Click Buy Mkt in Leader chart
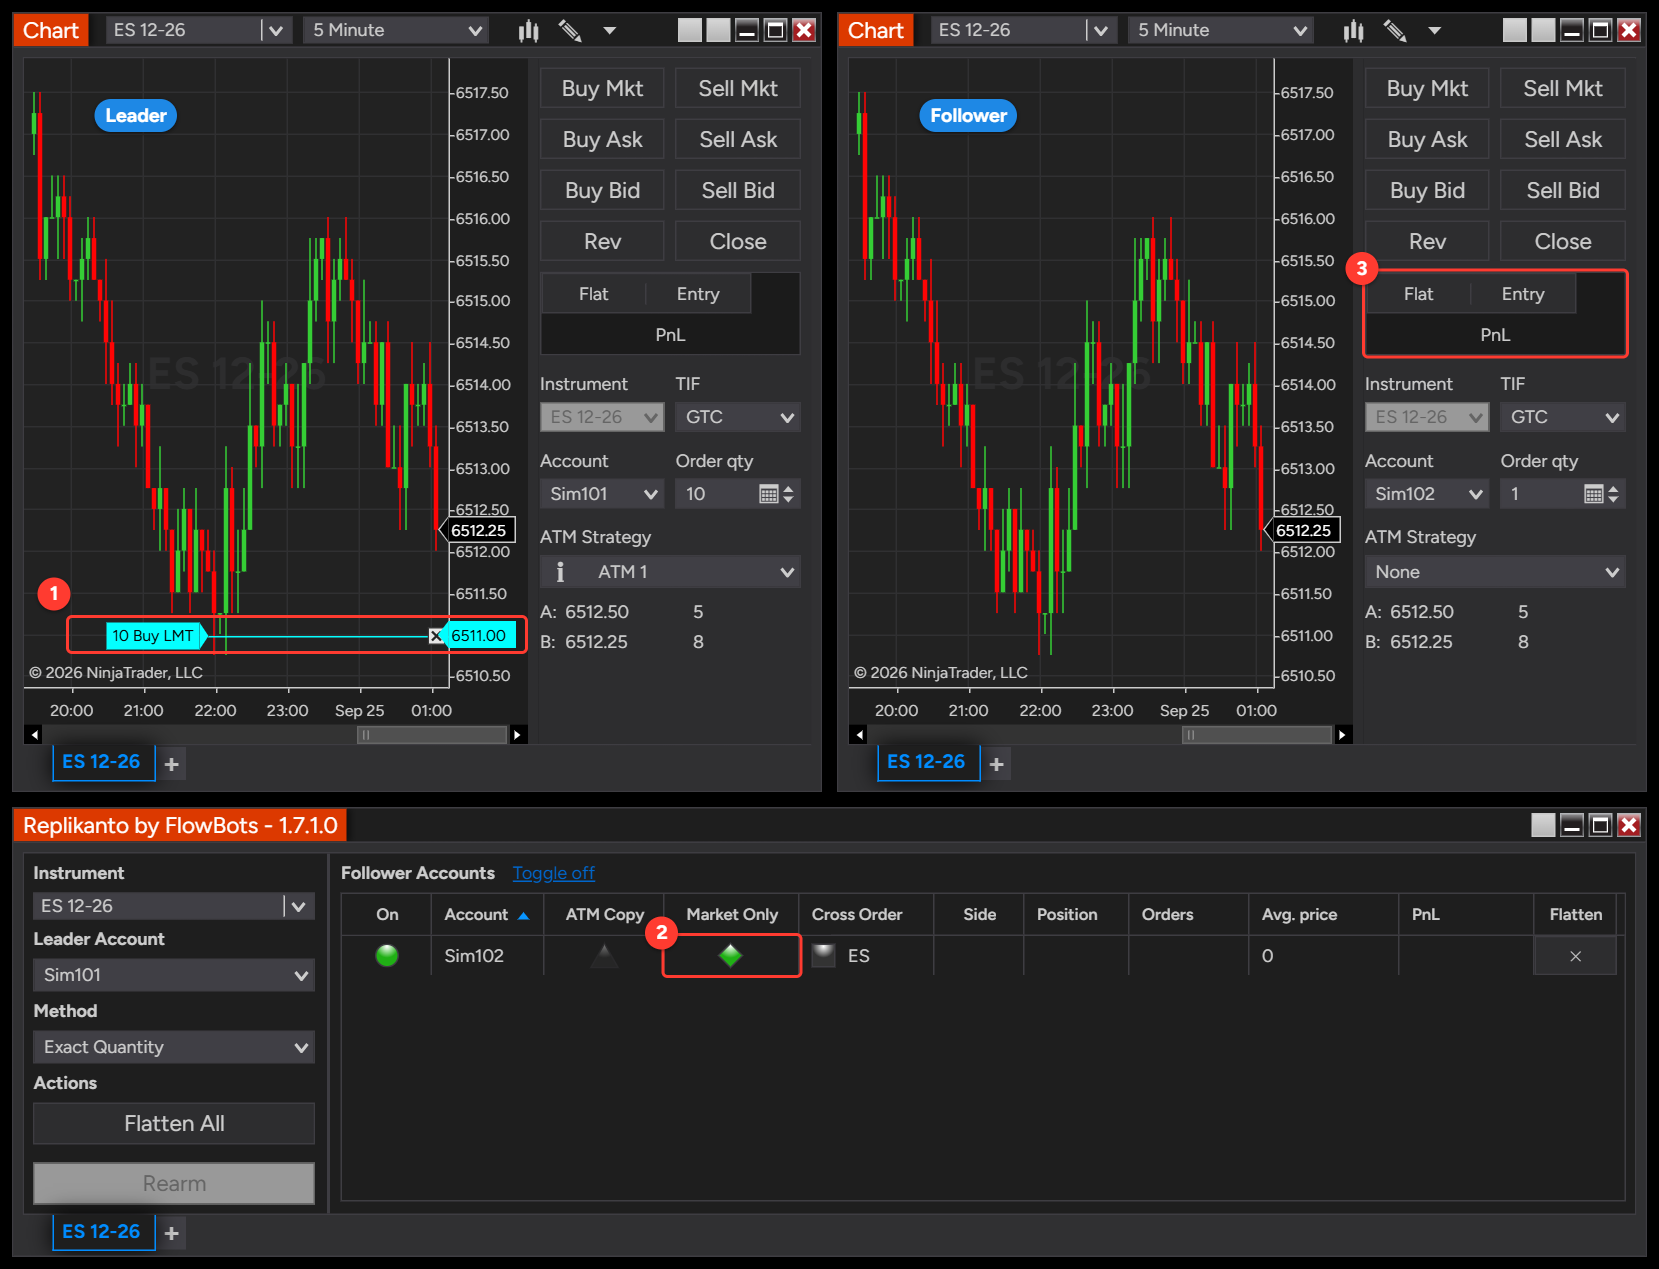The image size is (1659, 1269). tap(602, 88)
